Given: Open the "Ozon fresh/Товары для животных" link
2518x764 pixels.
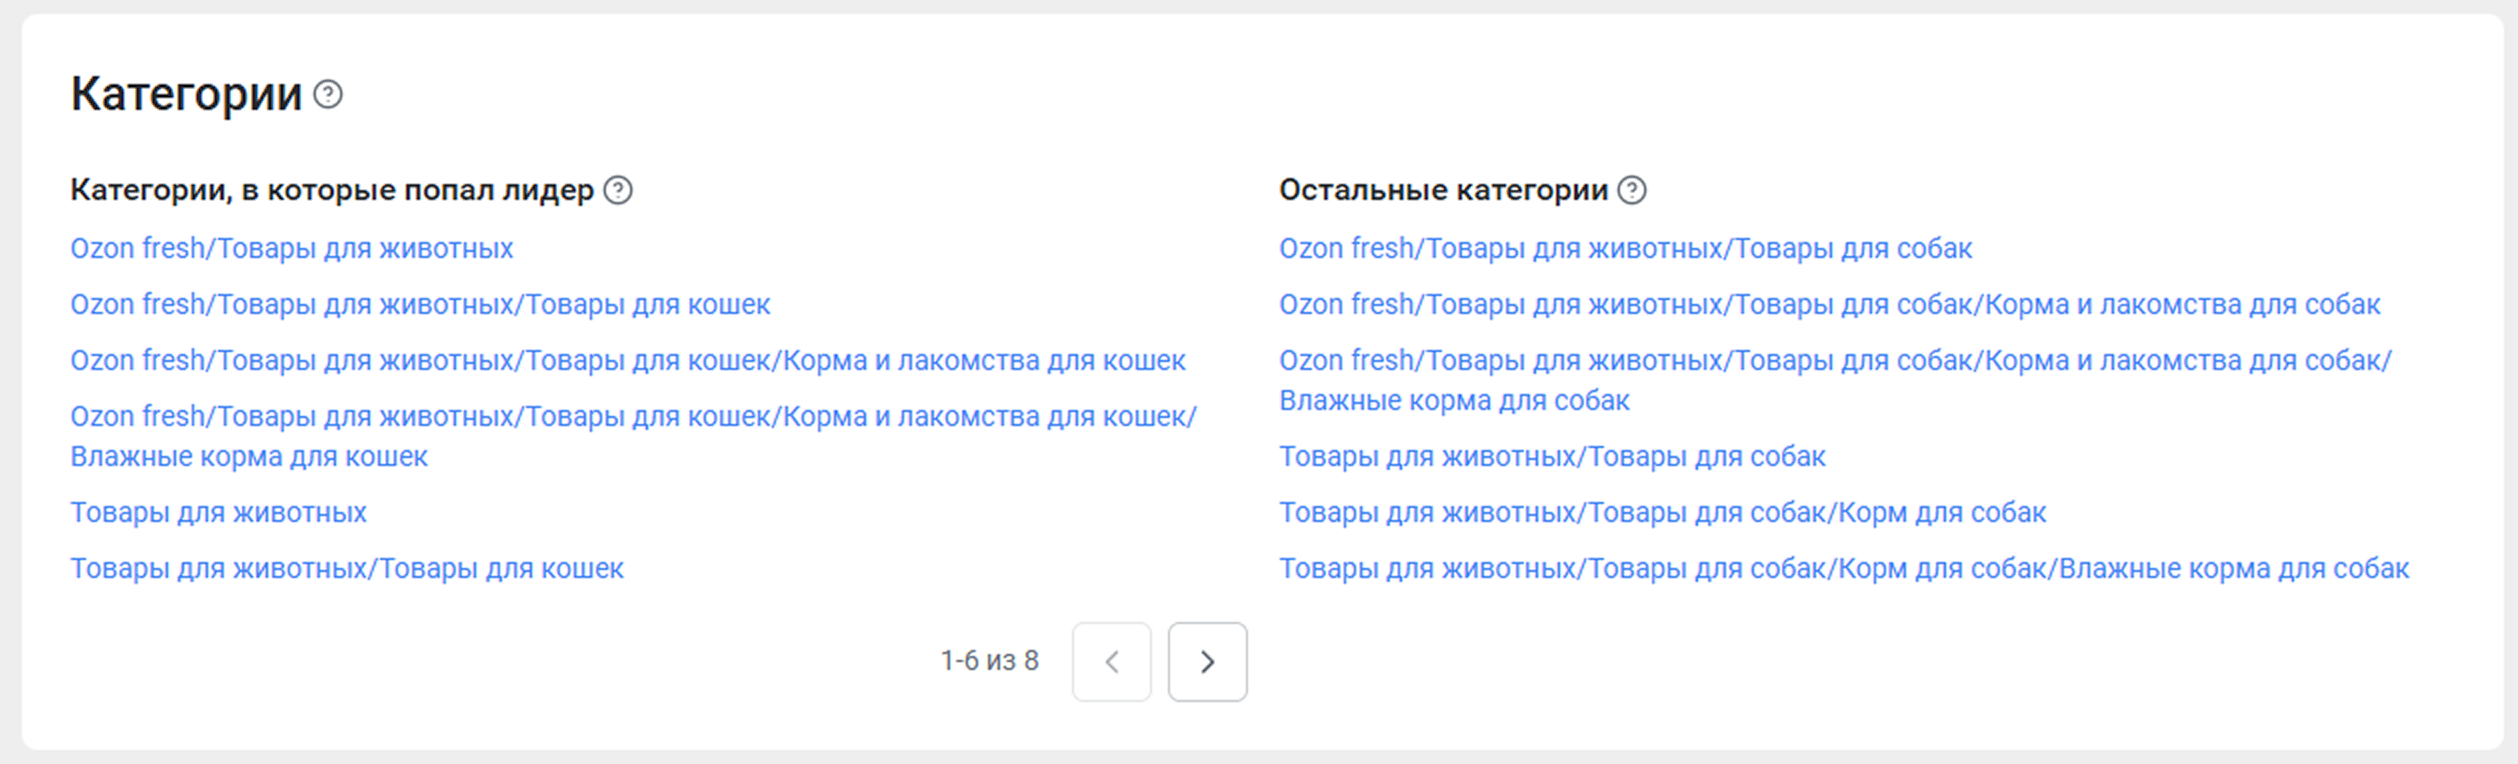Looking at the screenshot, I should pos(291,248).
